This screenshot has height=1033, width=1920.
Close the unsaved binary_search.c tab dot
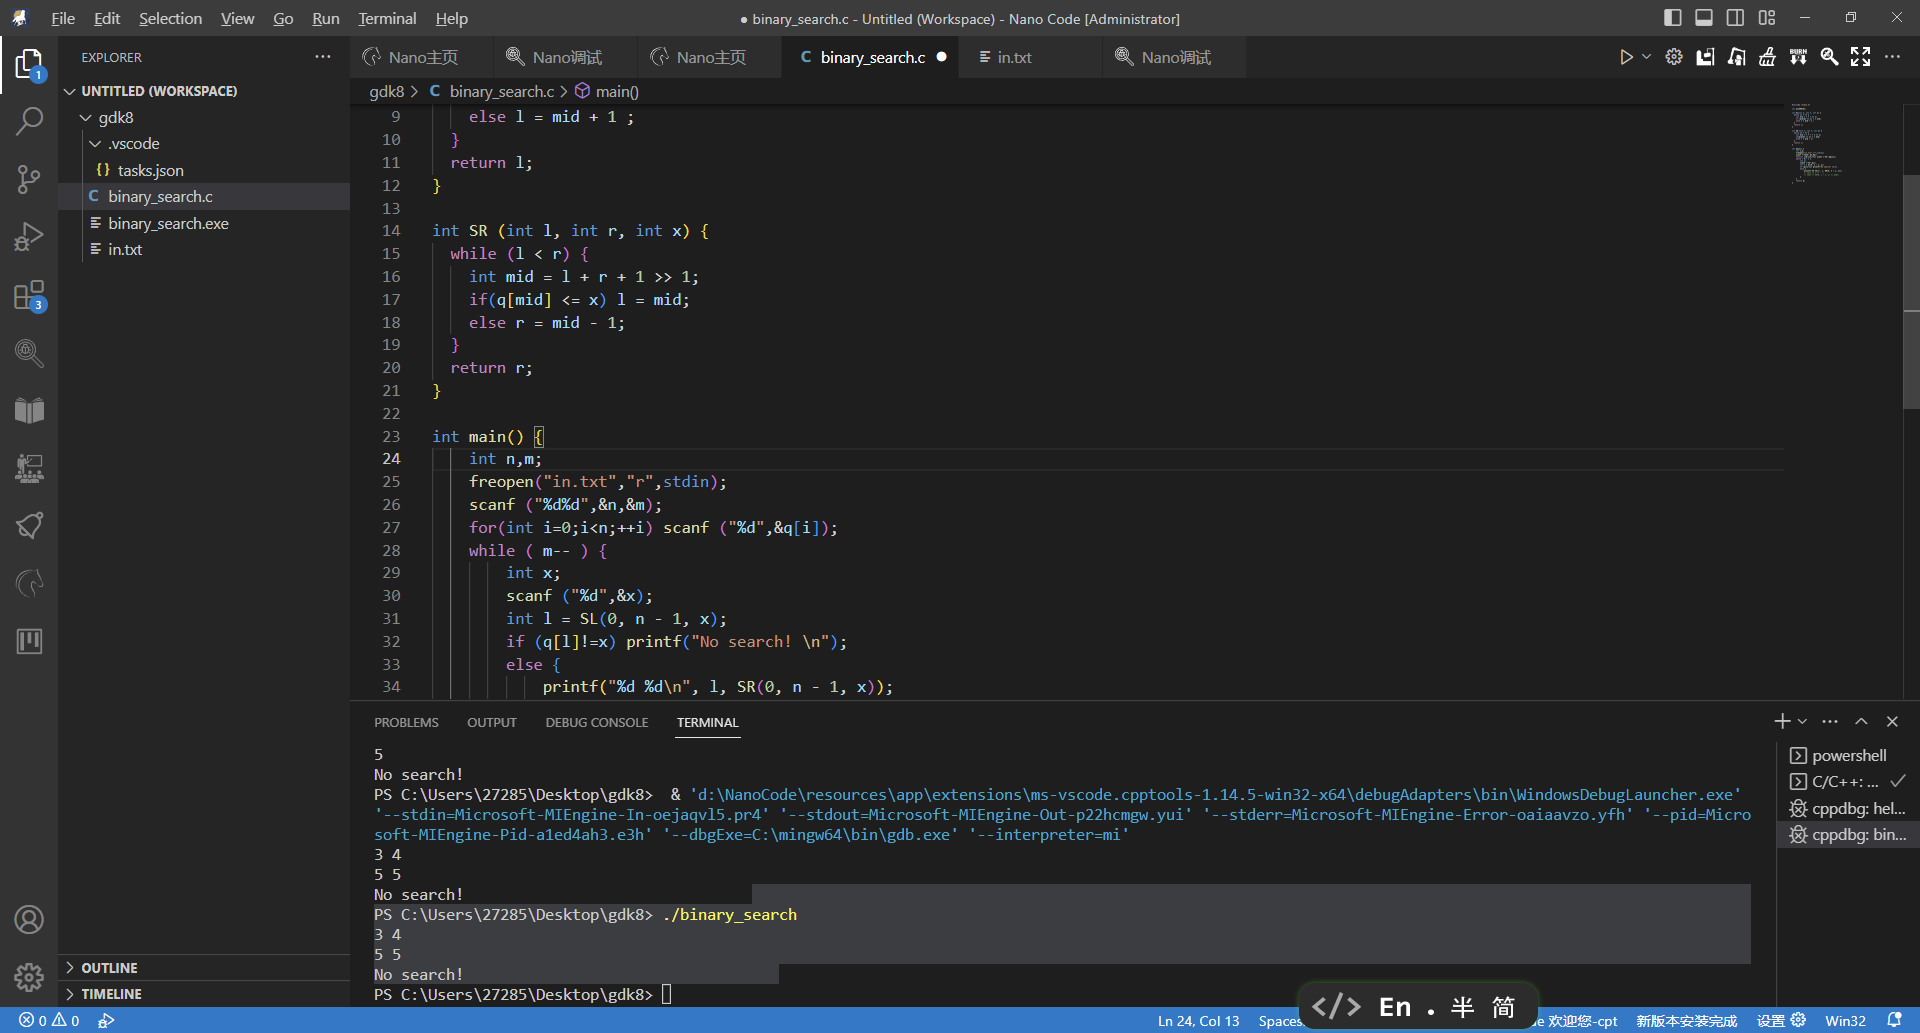(941, 57)
